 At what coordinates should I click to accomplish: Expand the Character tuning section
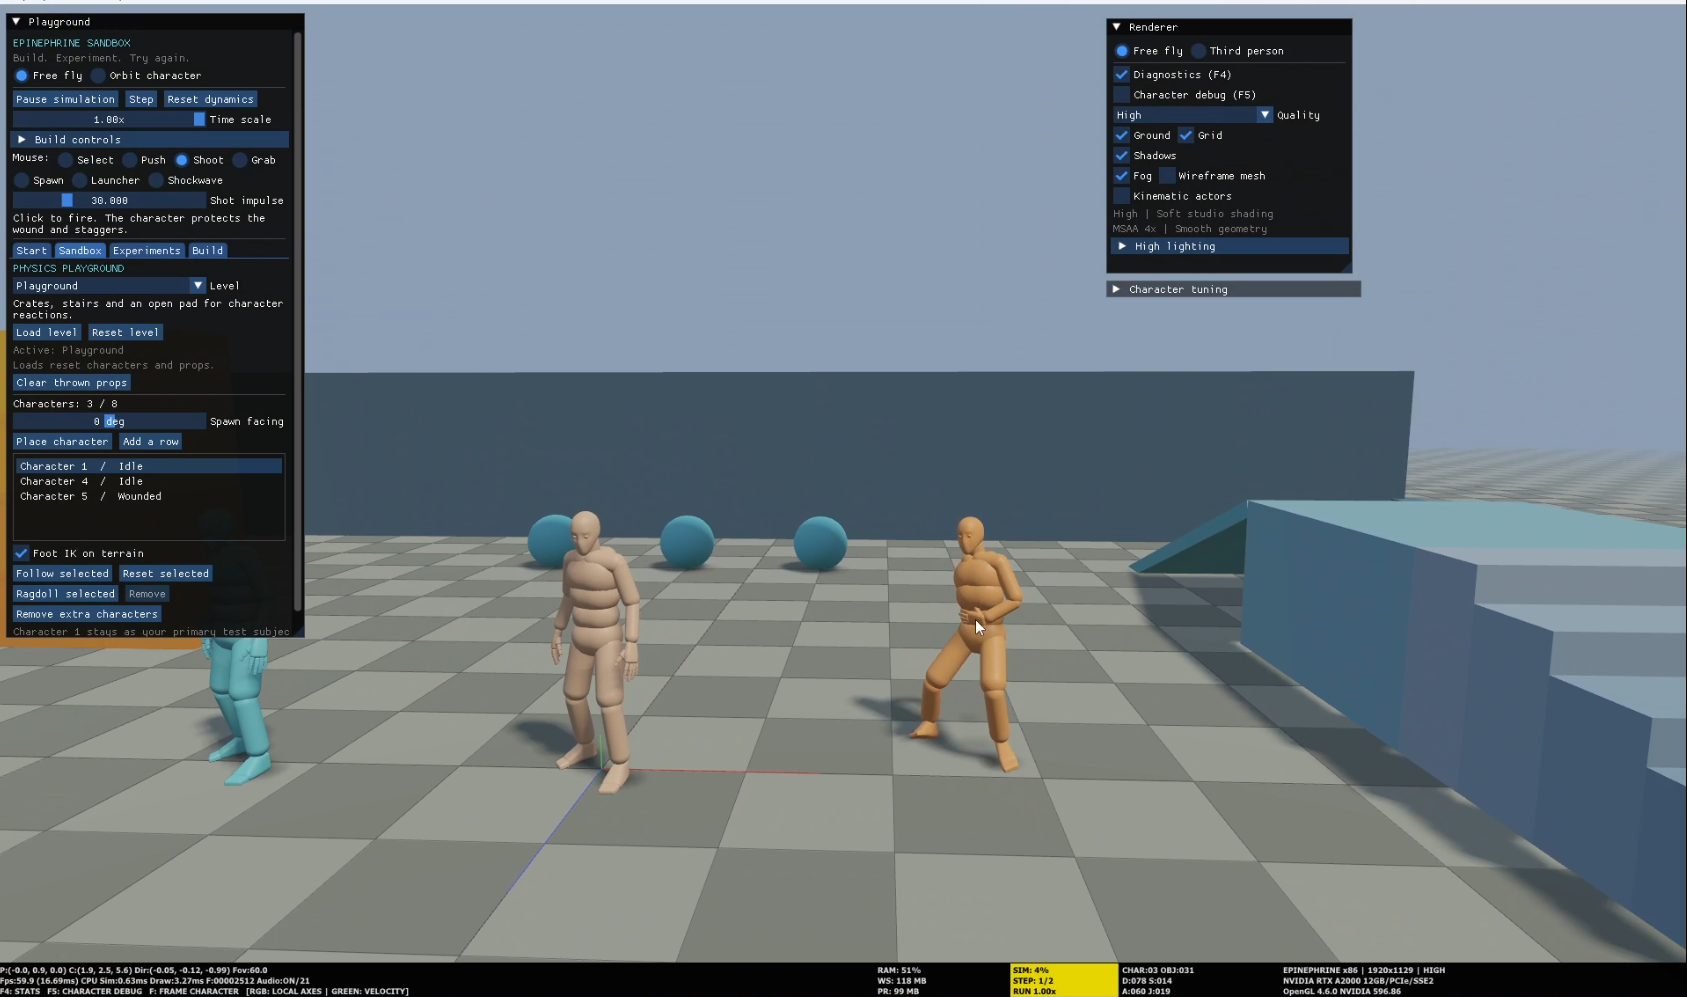tap(1117, 289)
